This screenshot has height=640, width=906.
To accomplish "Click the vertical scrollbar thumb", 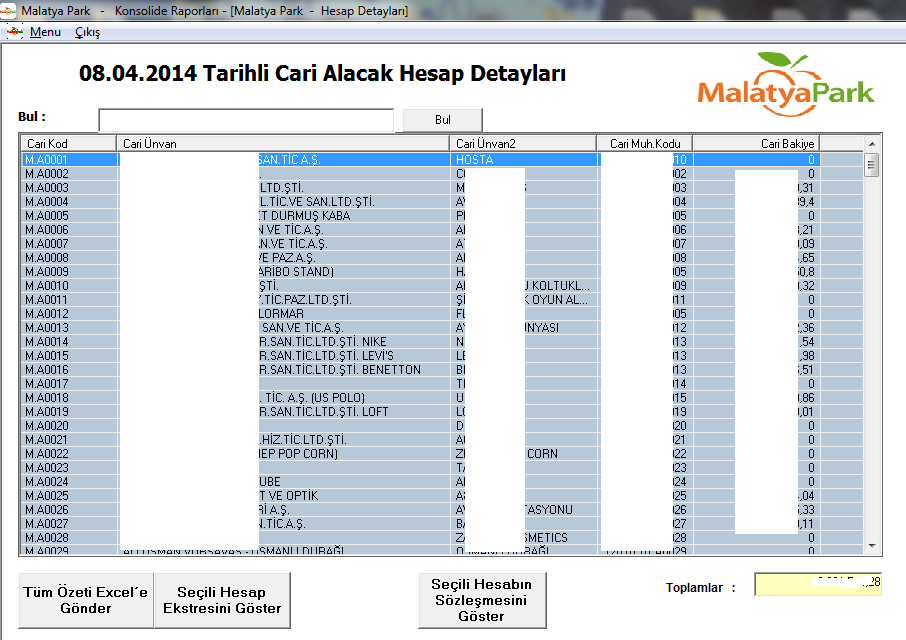I will coord(872,165).
